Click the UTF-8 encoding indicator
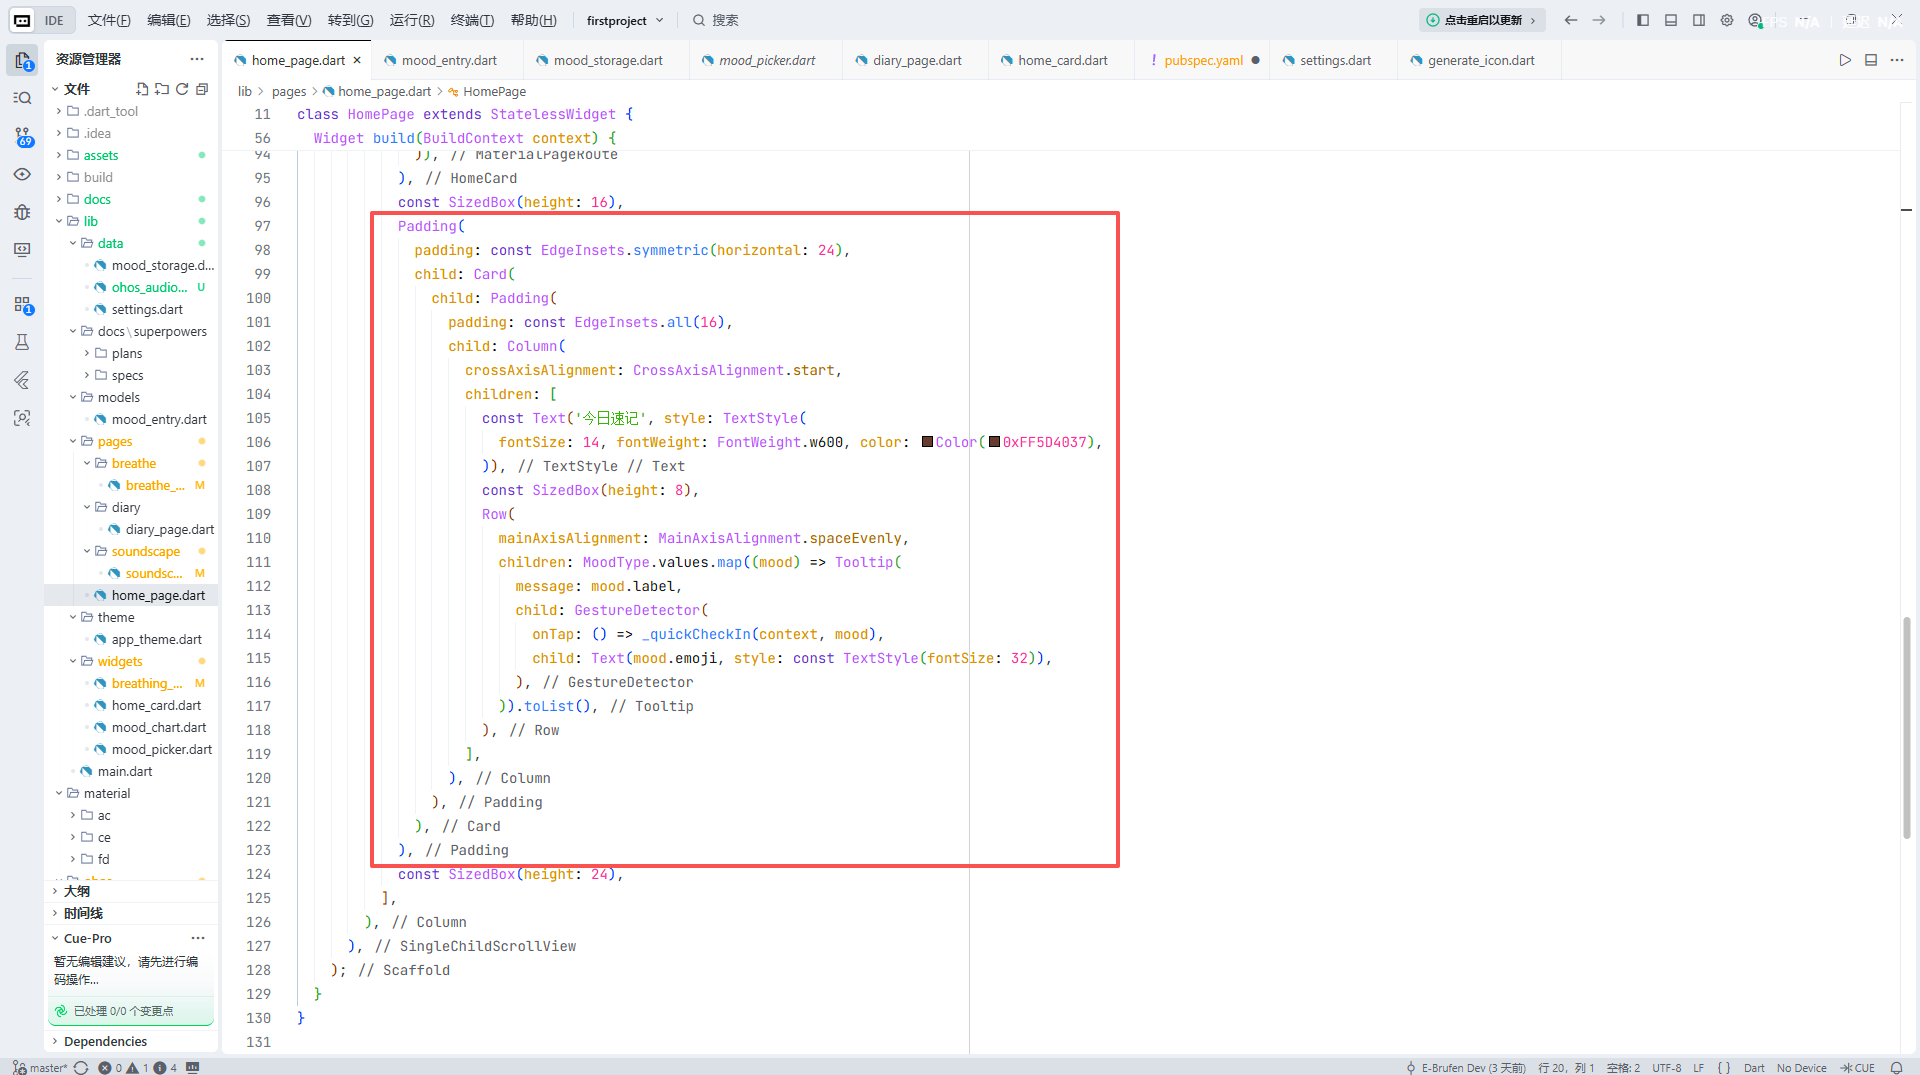The image size is (1920, 1075). click(1666, 1067)
